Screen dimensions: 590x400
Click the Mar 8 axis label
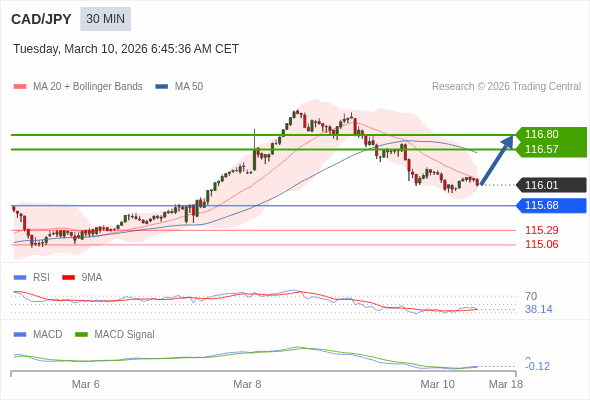247,384
